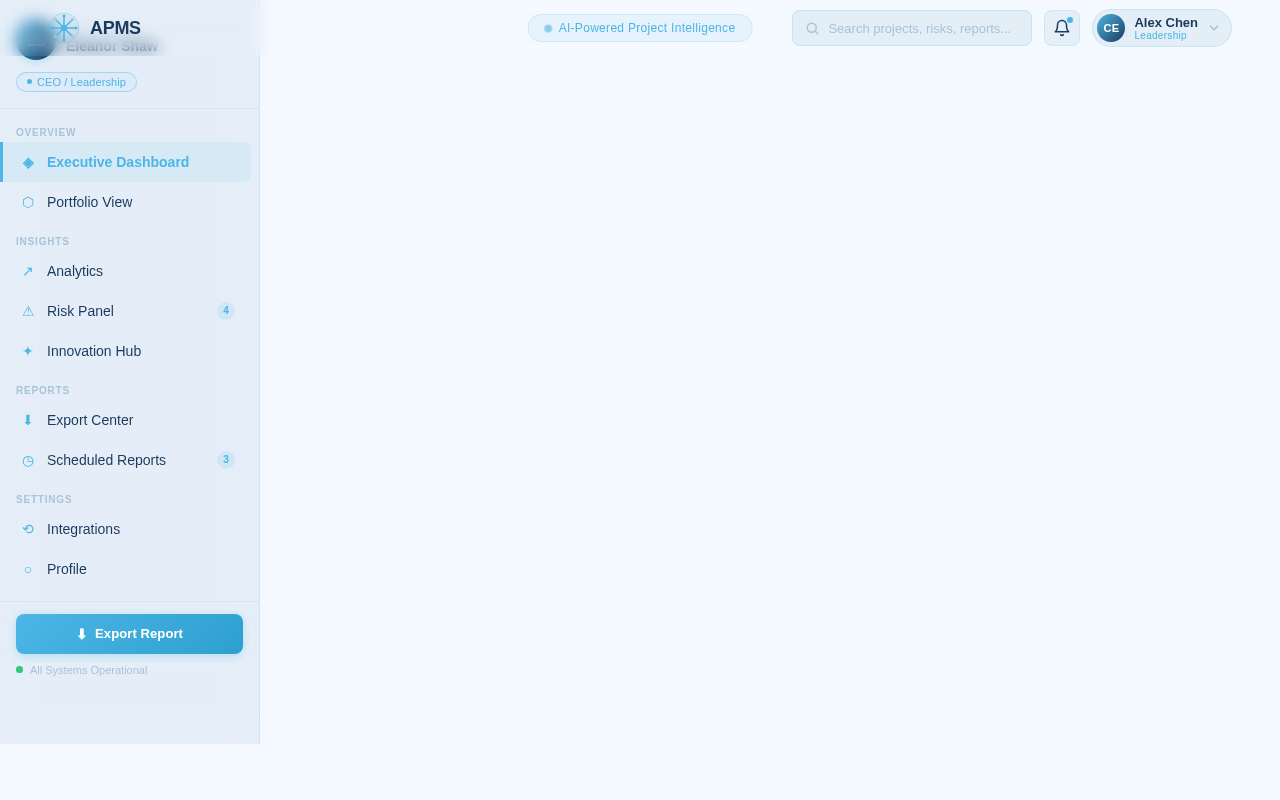Viewport: 1280px width, 800px height.
Task: Click the CEO / Leadership role badge
Action: (x=76, y=82)
